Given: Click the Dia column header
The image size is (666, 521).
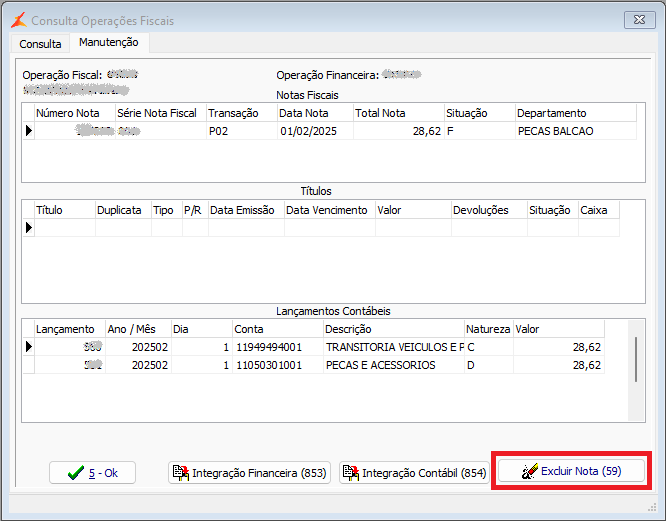Looking at the screenshot, I should tap(202, 329).
